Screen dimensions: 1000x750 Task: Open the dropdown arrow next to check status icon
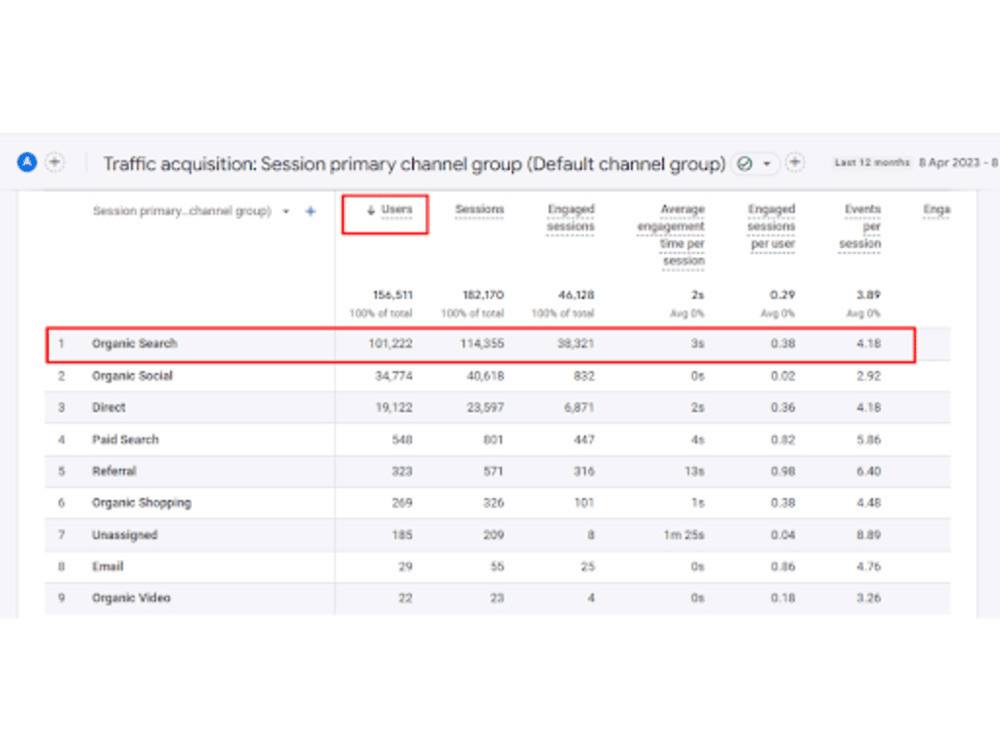coord(767,164)
